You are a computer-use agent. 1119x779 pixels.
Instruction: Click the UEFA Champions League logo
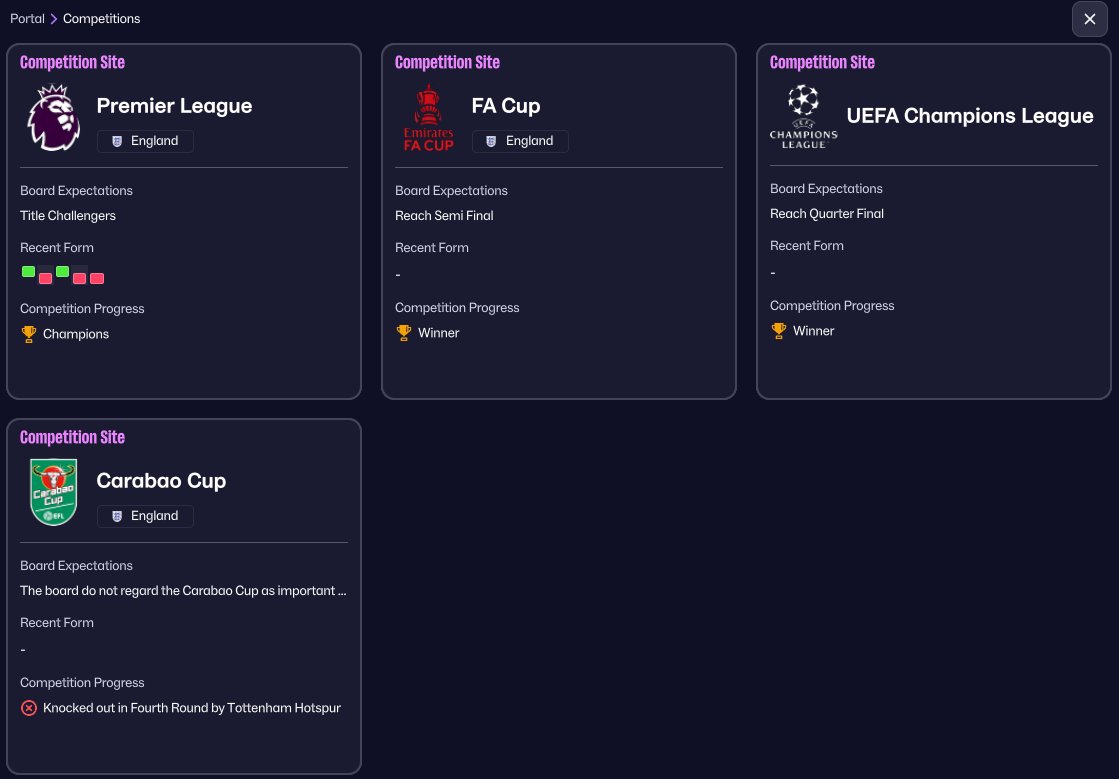click(x=803, y=116)
